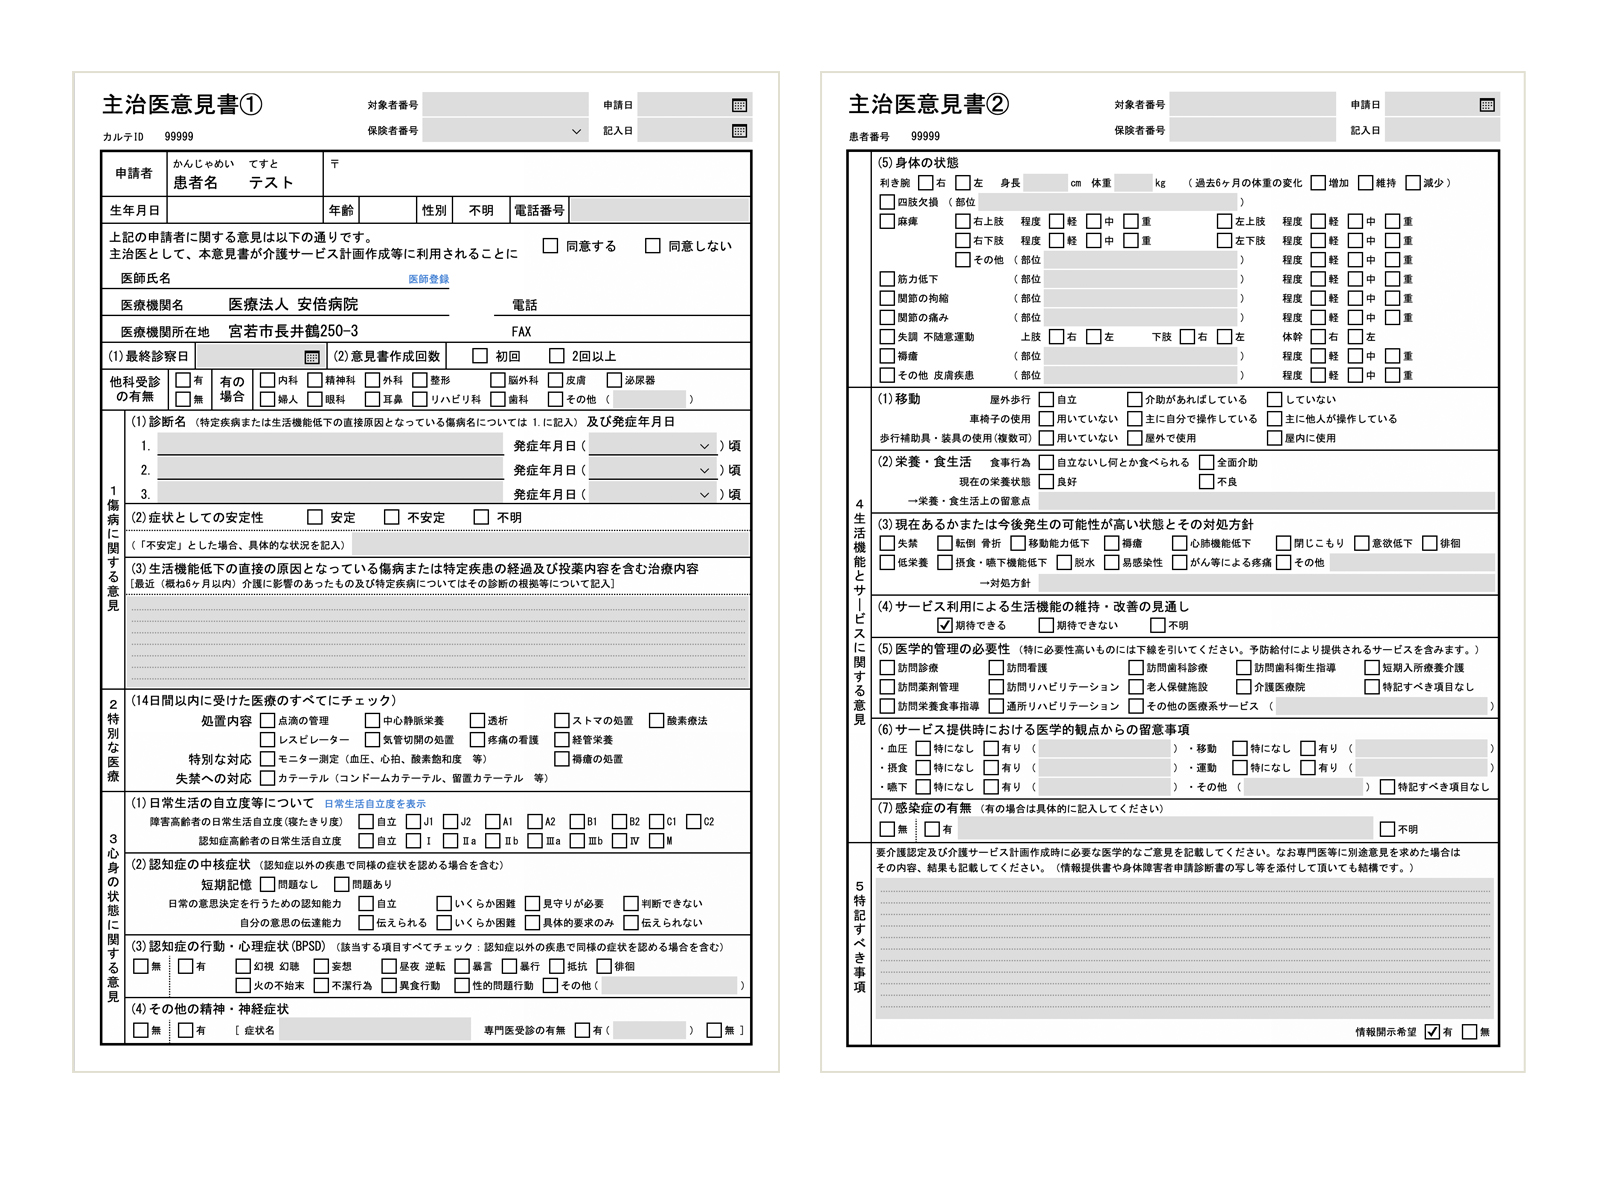Click the first 診断名 input field
Image resolution: width=1600 pixels, height=1200 pixels.
point(330,445)
